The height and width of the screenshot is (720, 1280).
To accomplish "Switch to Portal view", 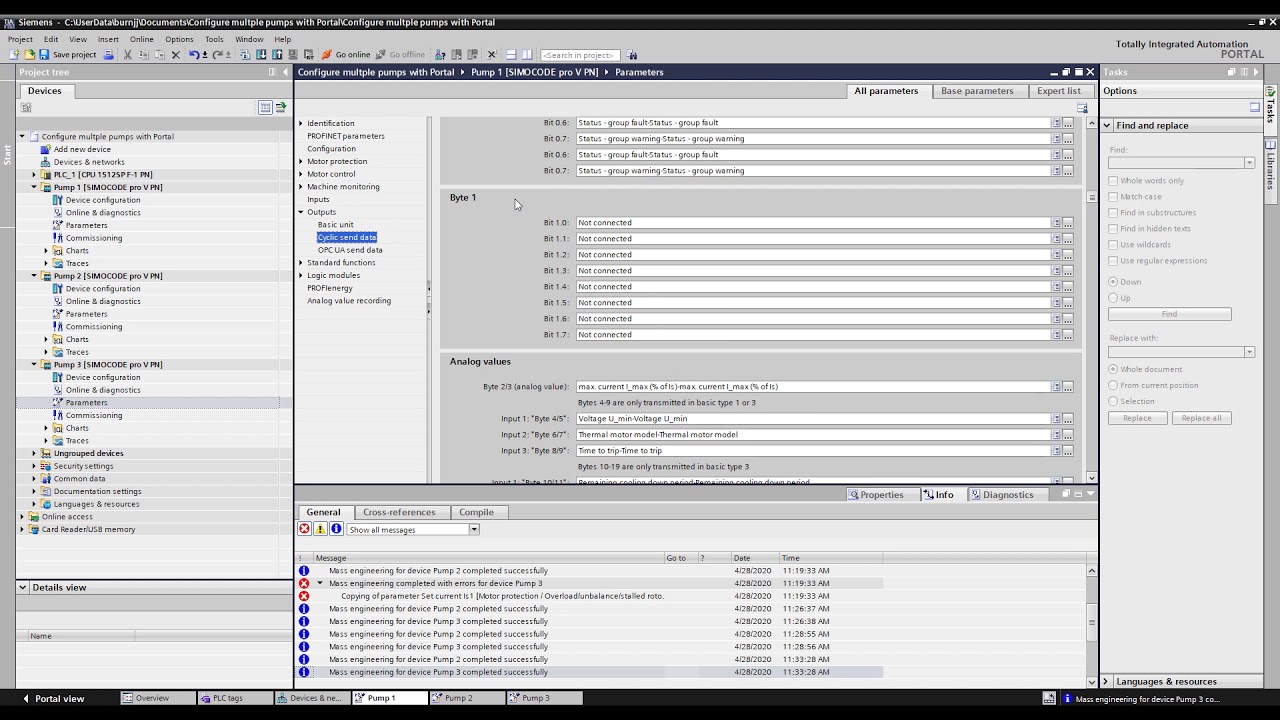I will (53, 698).
